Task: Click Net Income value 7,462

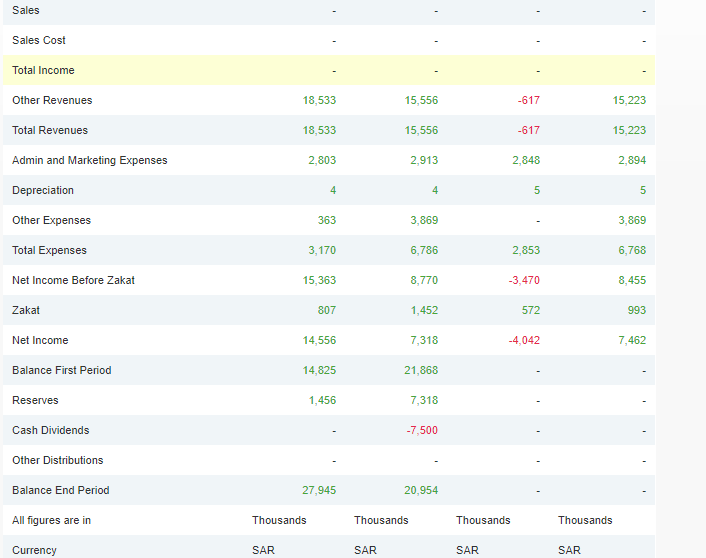Action: (x=632, y=340)
